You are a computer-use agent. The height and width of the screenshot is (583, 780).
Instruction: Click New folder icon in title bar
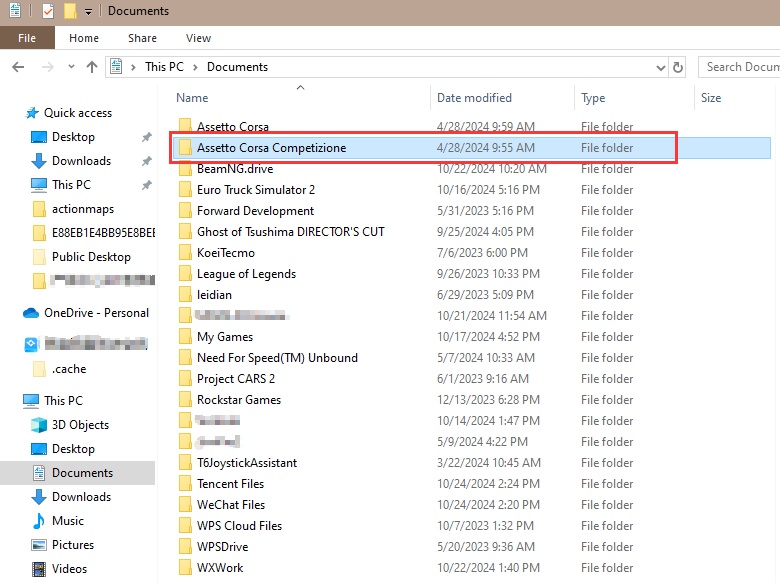[70, 10]
